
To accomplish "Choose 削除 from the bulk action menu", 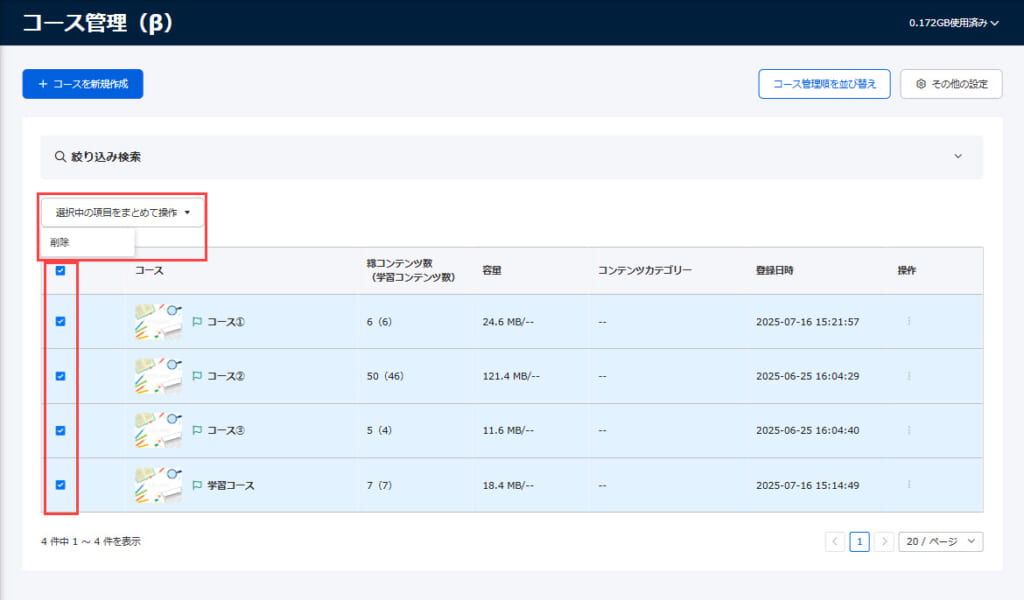I will 88,242.
